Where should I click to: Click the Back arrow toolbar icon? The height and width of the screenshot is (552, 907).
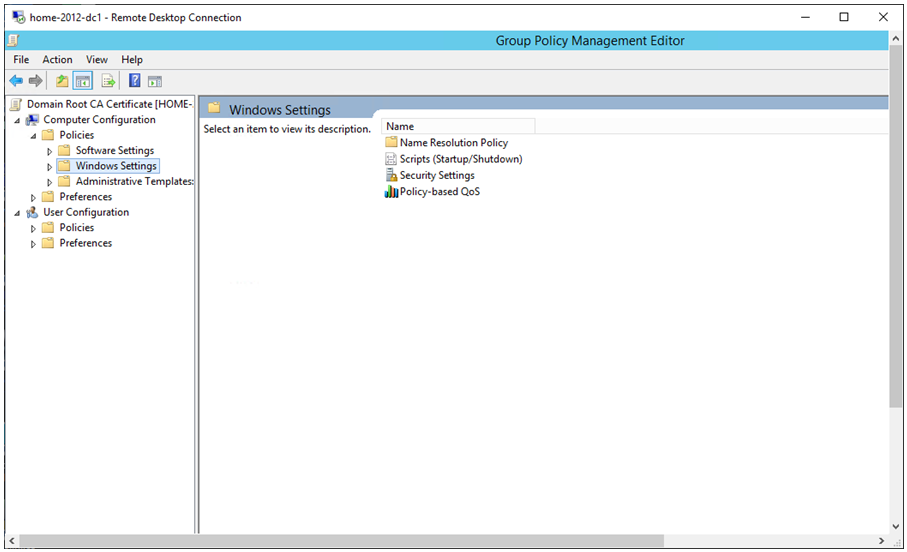point(16,81)
